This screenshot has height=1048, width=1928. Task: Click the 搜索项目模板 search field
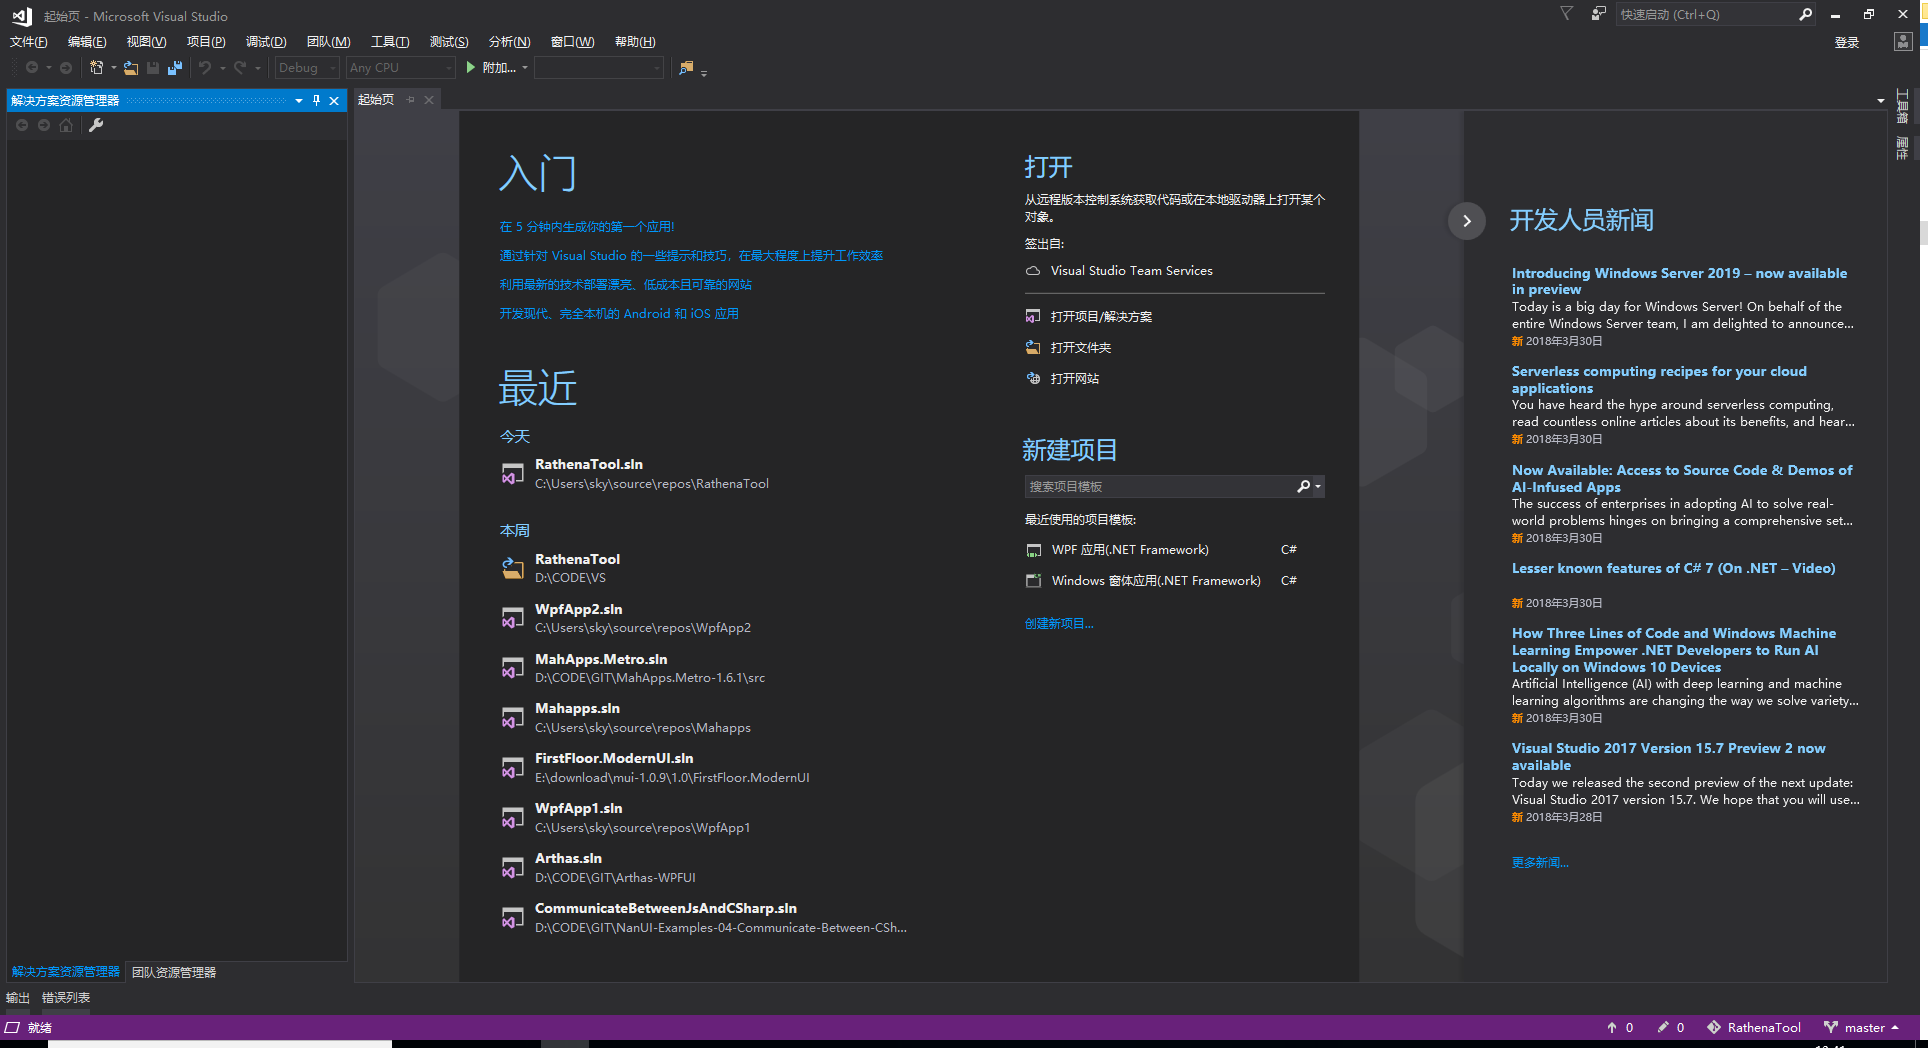pos(1159,486)
